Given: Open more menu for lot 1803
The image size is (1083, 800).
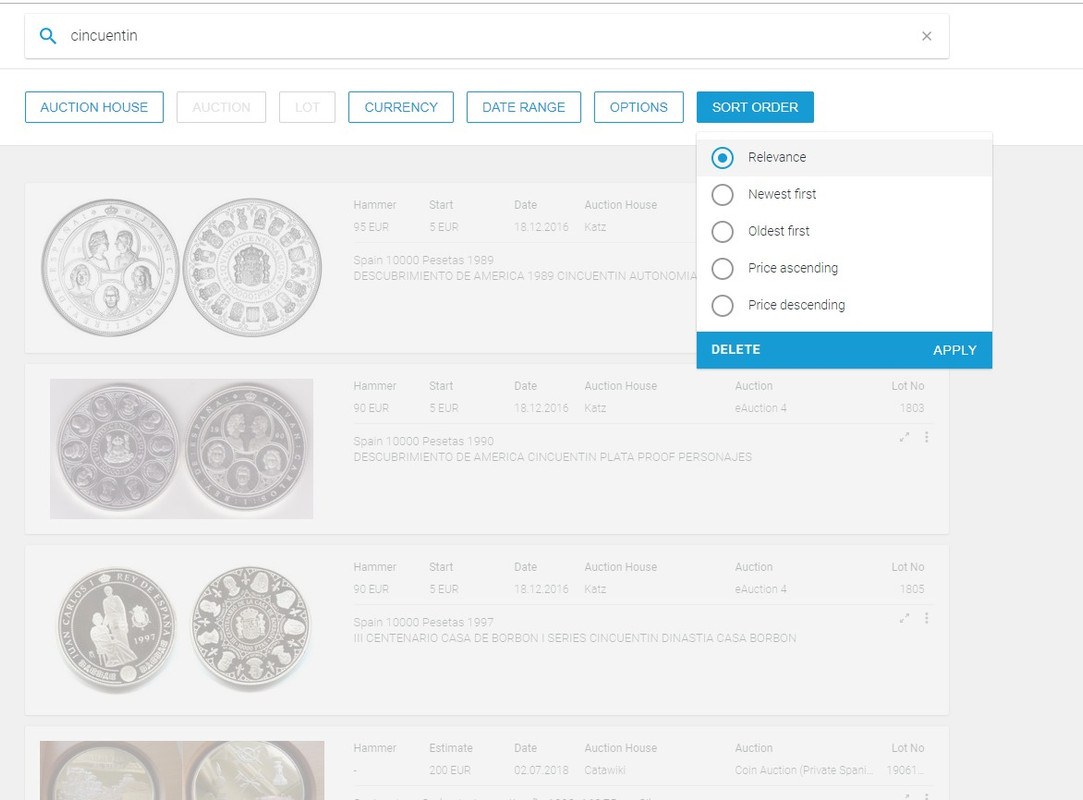Looking at the screenshot, I should 926,437.
